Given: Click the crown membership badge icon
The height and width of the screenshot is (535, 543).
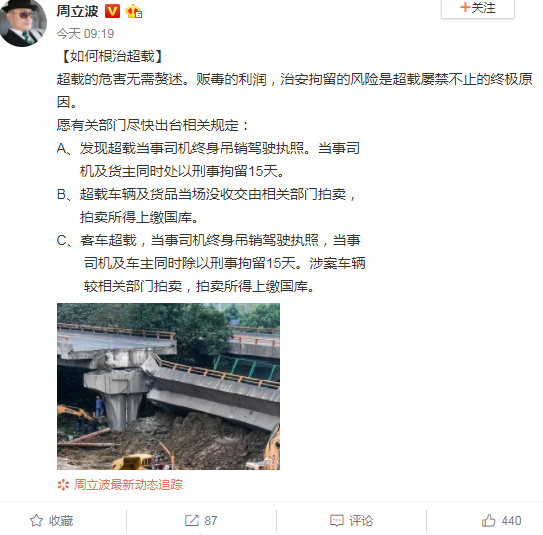Looking at the screenshot, I should click(x=134, y=11).
